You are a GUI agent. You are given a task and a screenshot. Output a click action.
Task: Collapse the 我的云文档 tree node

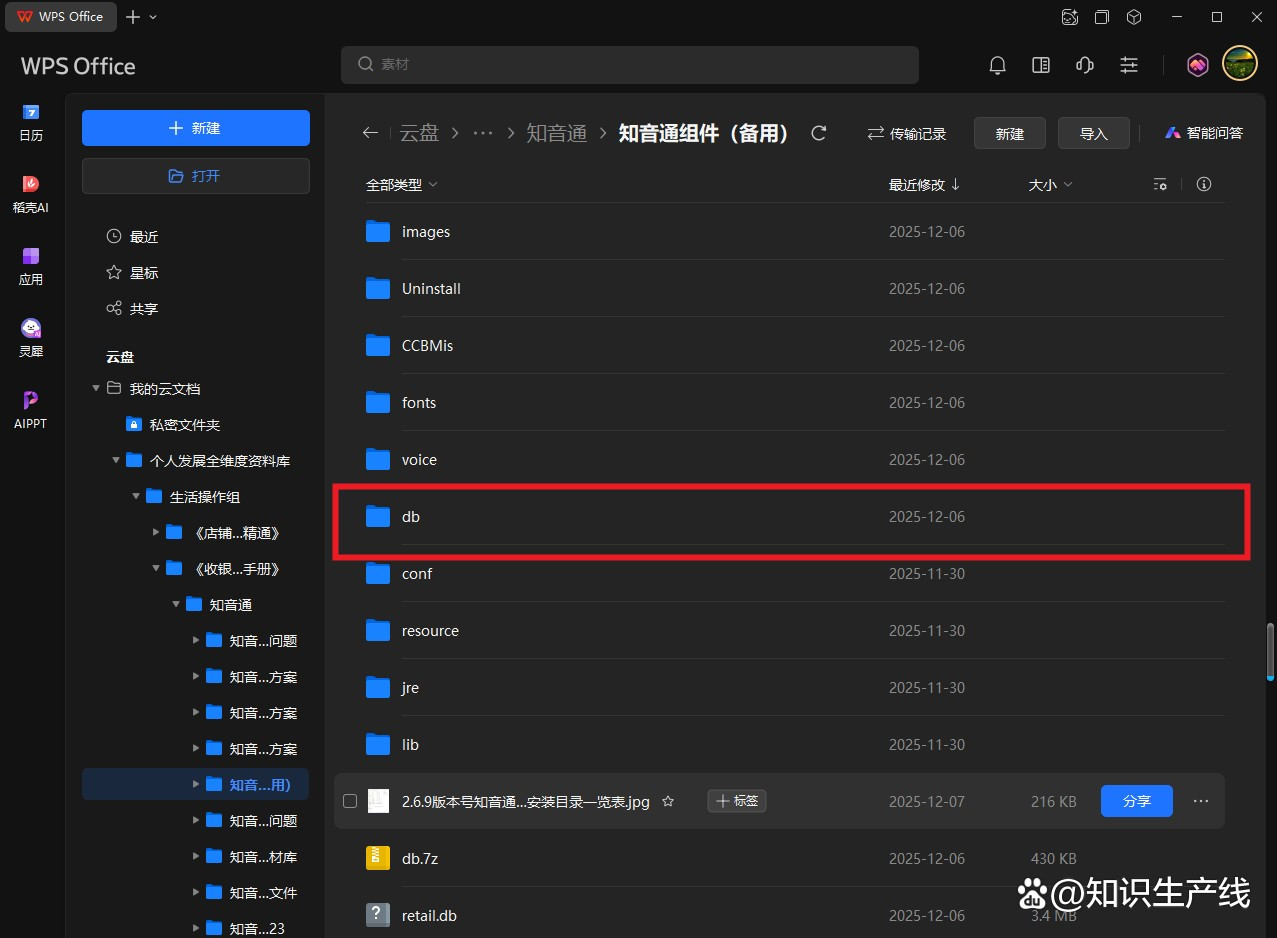(x=96, y=389)
